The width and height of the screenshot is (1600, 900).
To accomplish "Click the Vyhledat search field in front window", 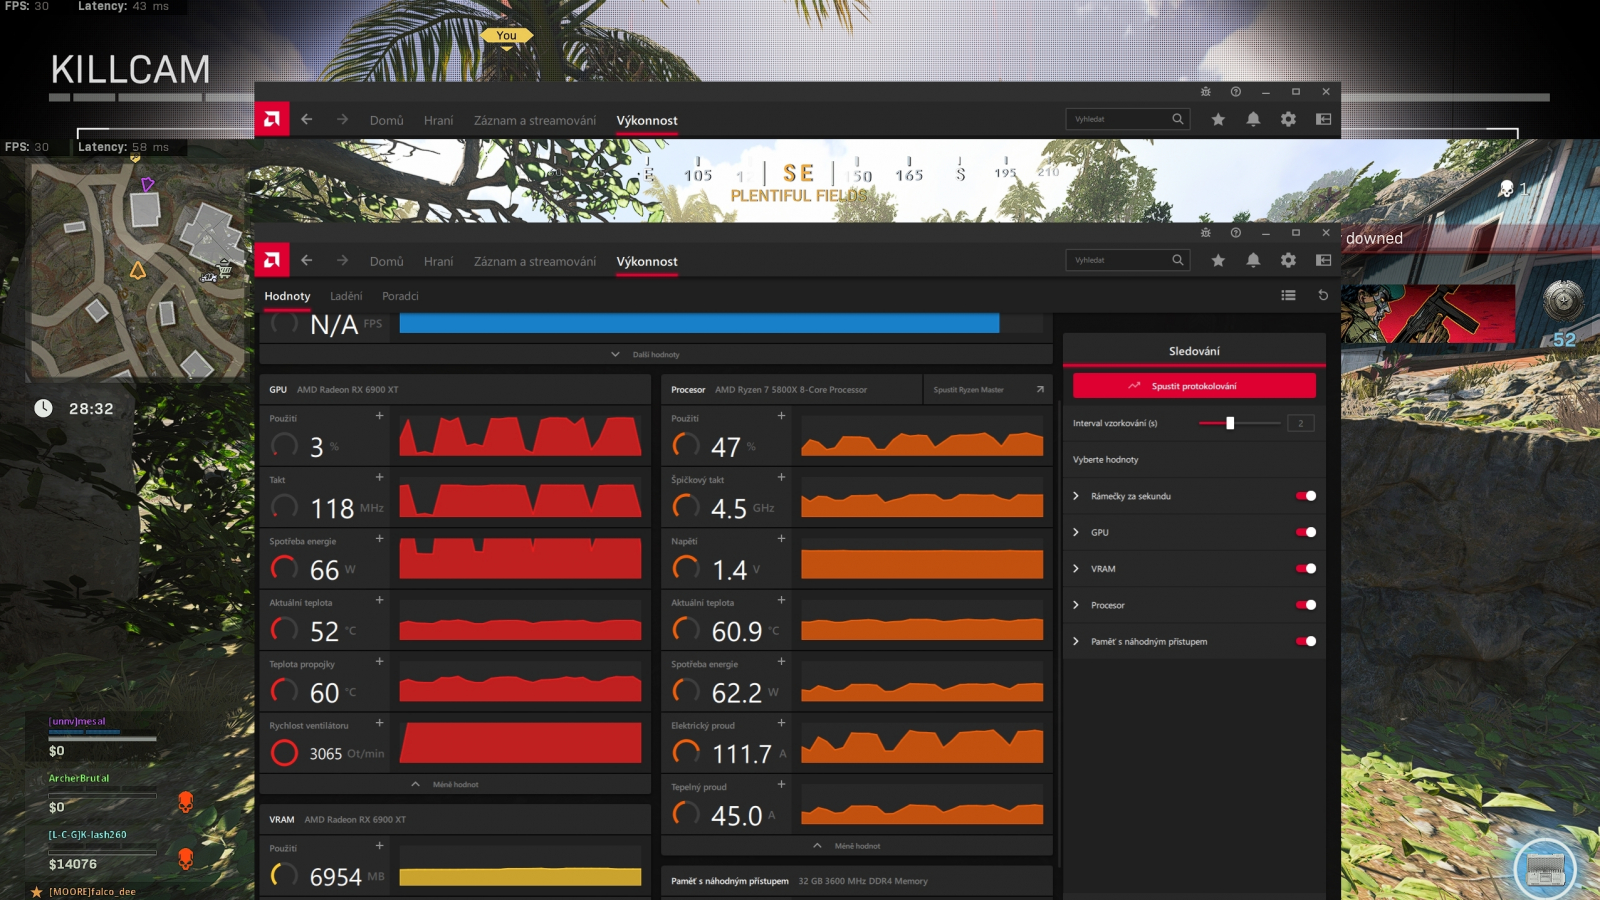I will tap(1127, 260).
